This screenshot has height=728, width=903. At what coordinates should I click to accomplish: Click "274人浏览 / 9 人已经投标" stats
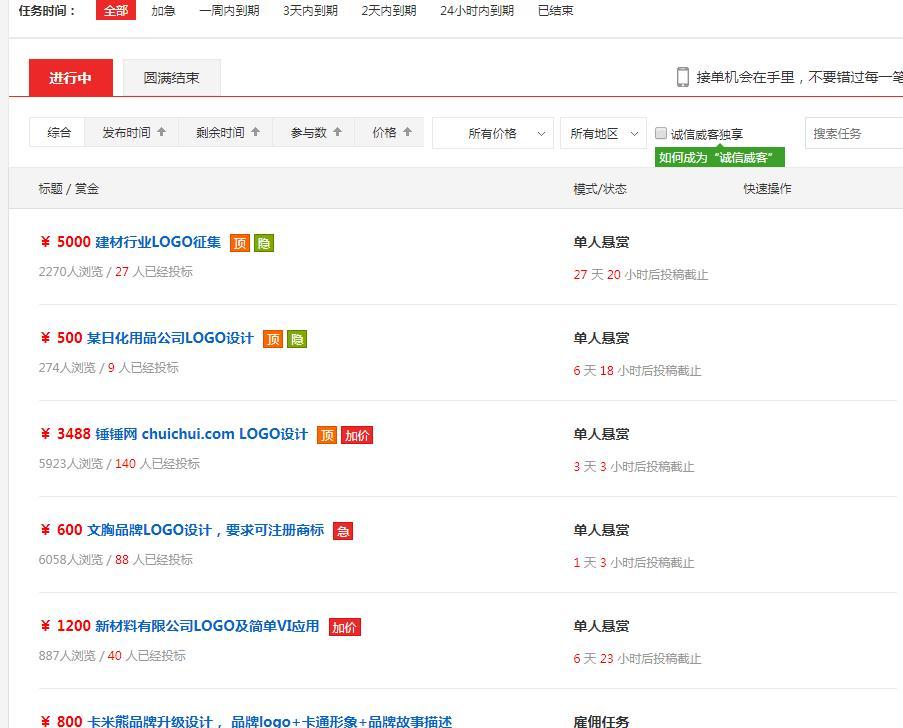(109, 368)
